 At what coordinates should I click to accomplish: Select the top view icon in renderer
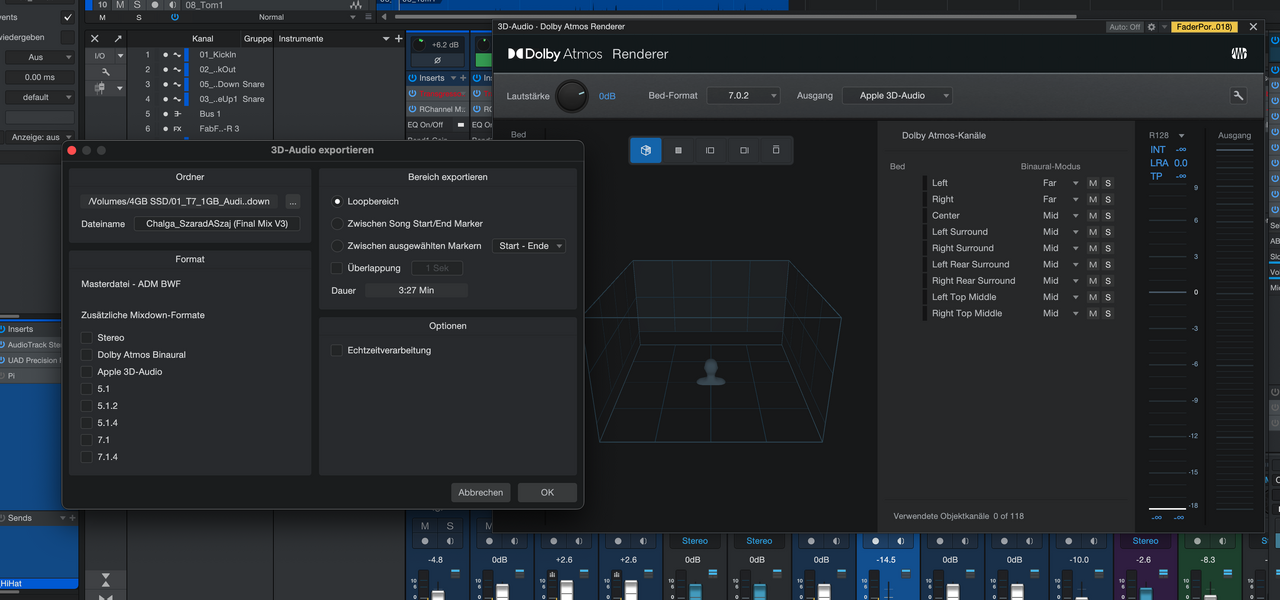click(678, 150)
